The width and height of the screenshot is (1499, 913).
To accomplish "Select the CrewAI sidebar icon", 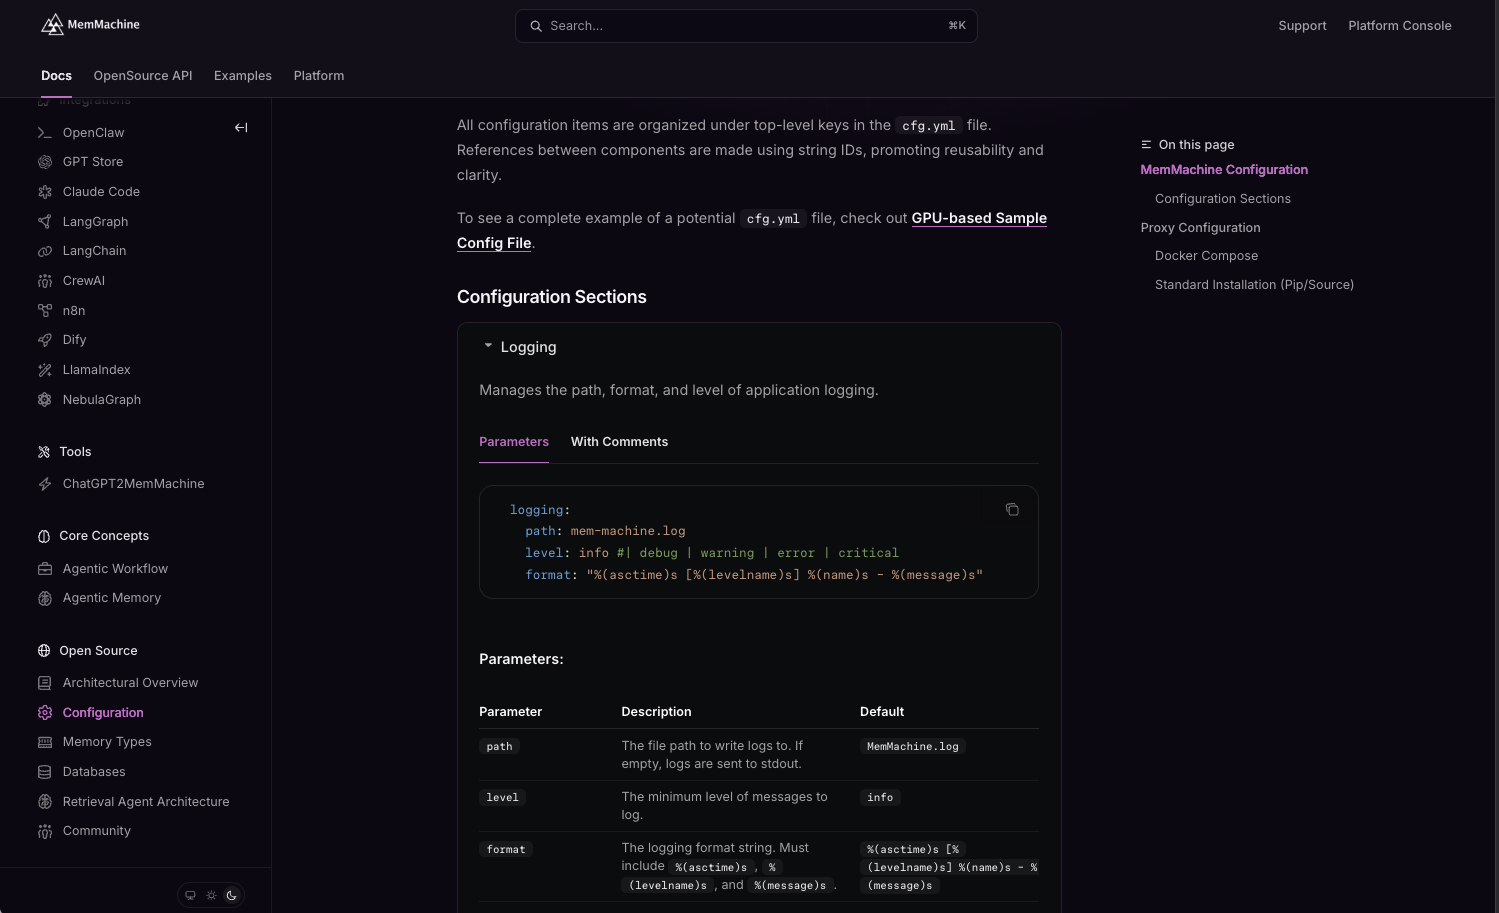I will tap(45, 281).
